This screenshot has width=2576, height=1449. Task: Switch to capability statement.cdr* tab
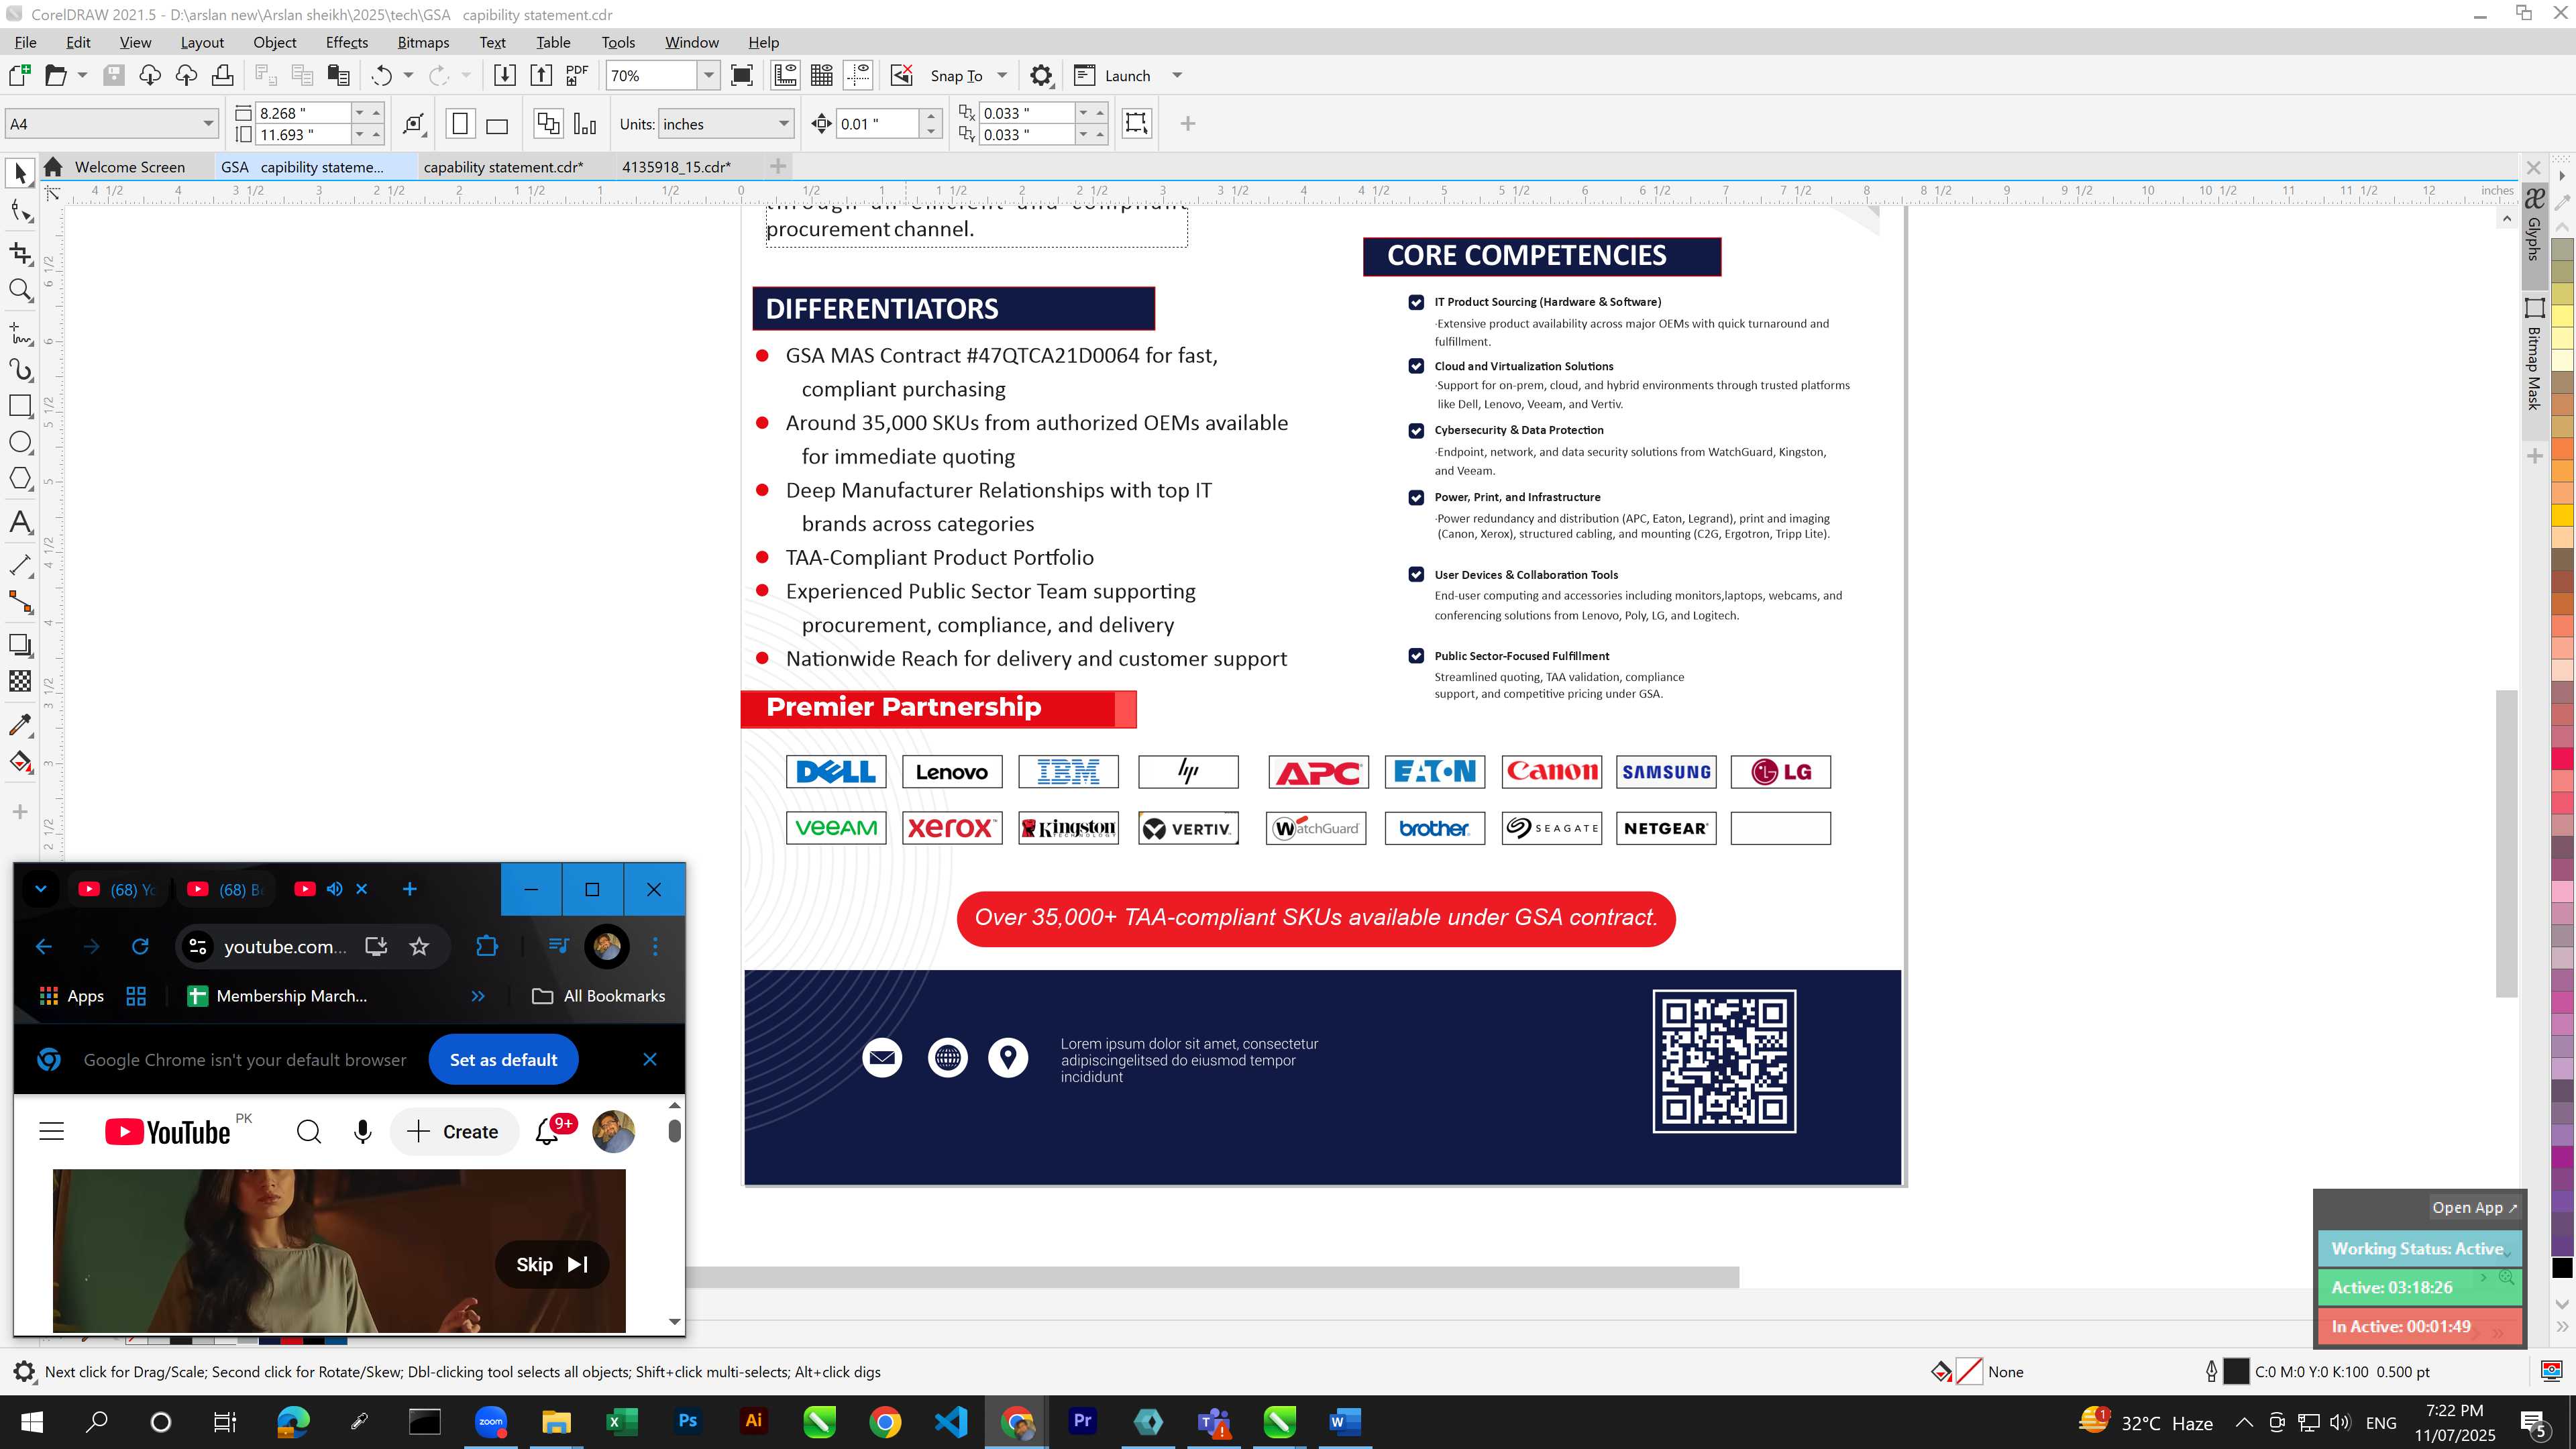click(503, 167)
